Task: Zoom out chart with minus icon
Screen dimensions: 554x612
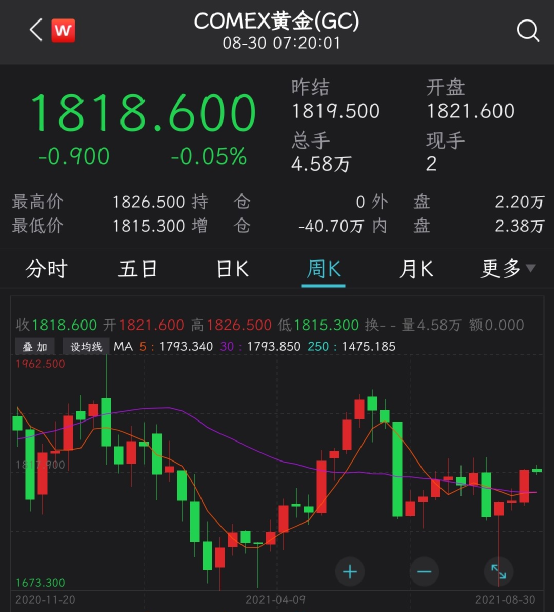Action: coord(424,572)
